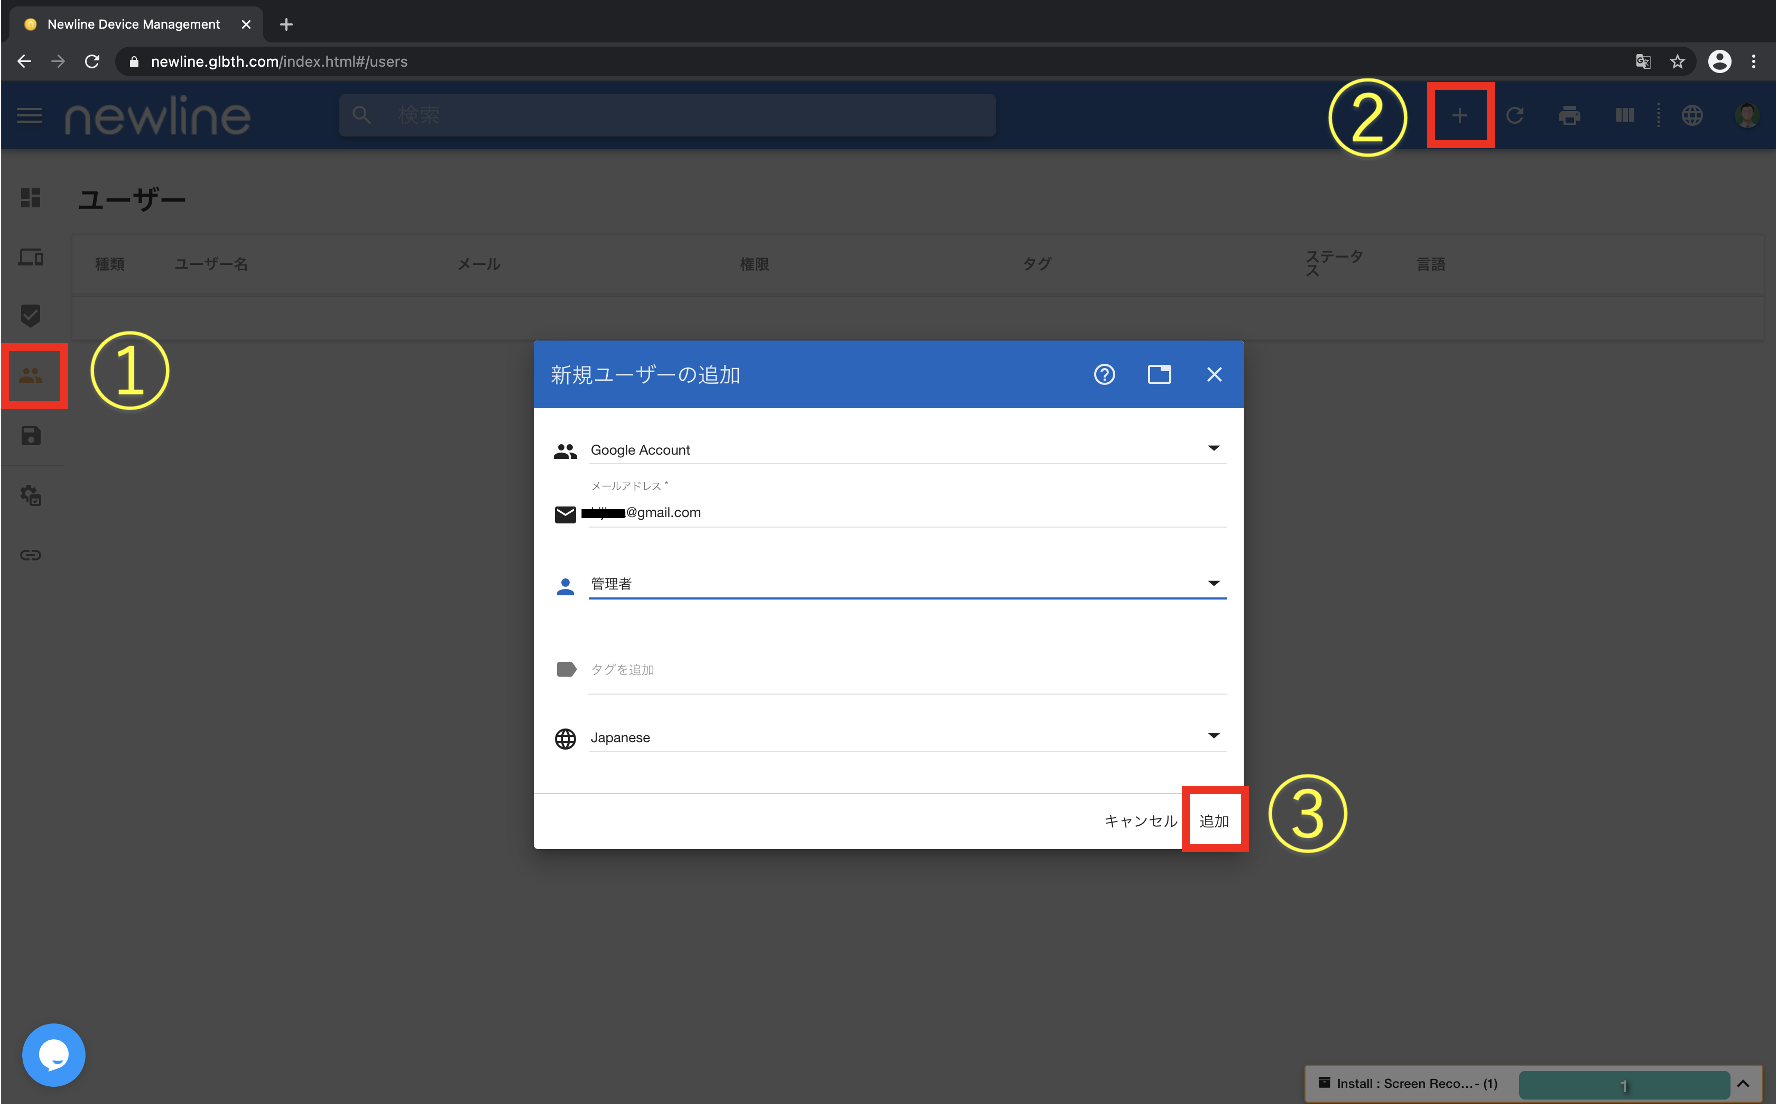Click the globe language icon in header
The height and width of the screenshot is (1104, 1776).
point(1692,116)
